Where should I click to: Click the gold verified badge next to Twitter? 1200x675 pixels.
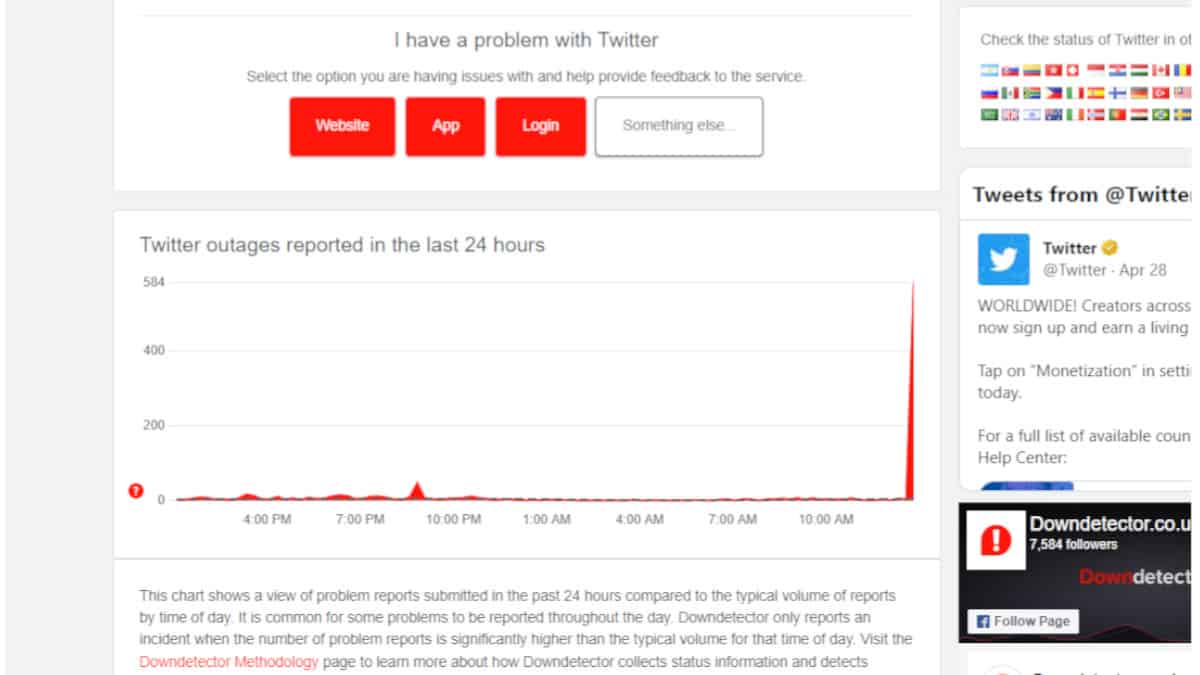click(x=1110, y=248)
